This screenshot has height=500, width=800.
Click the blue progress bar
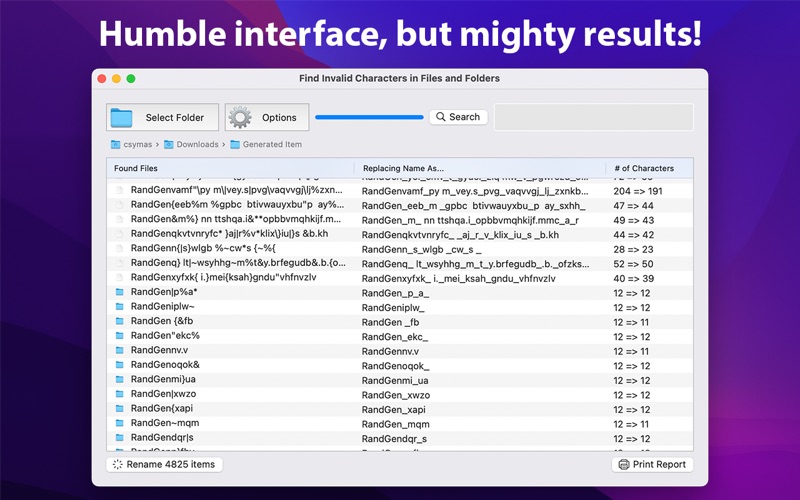point(369,117)
